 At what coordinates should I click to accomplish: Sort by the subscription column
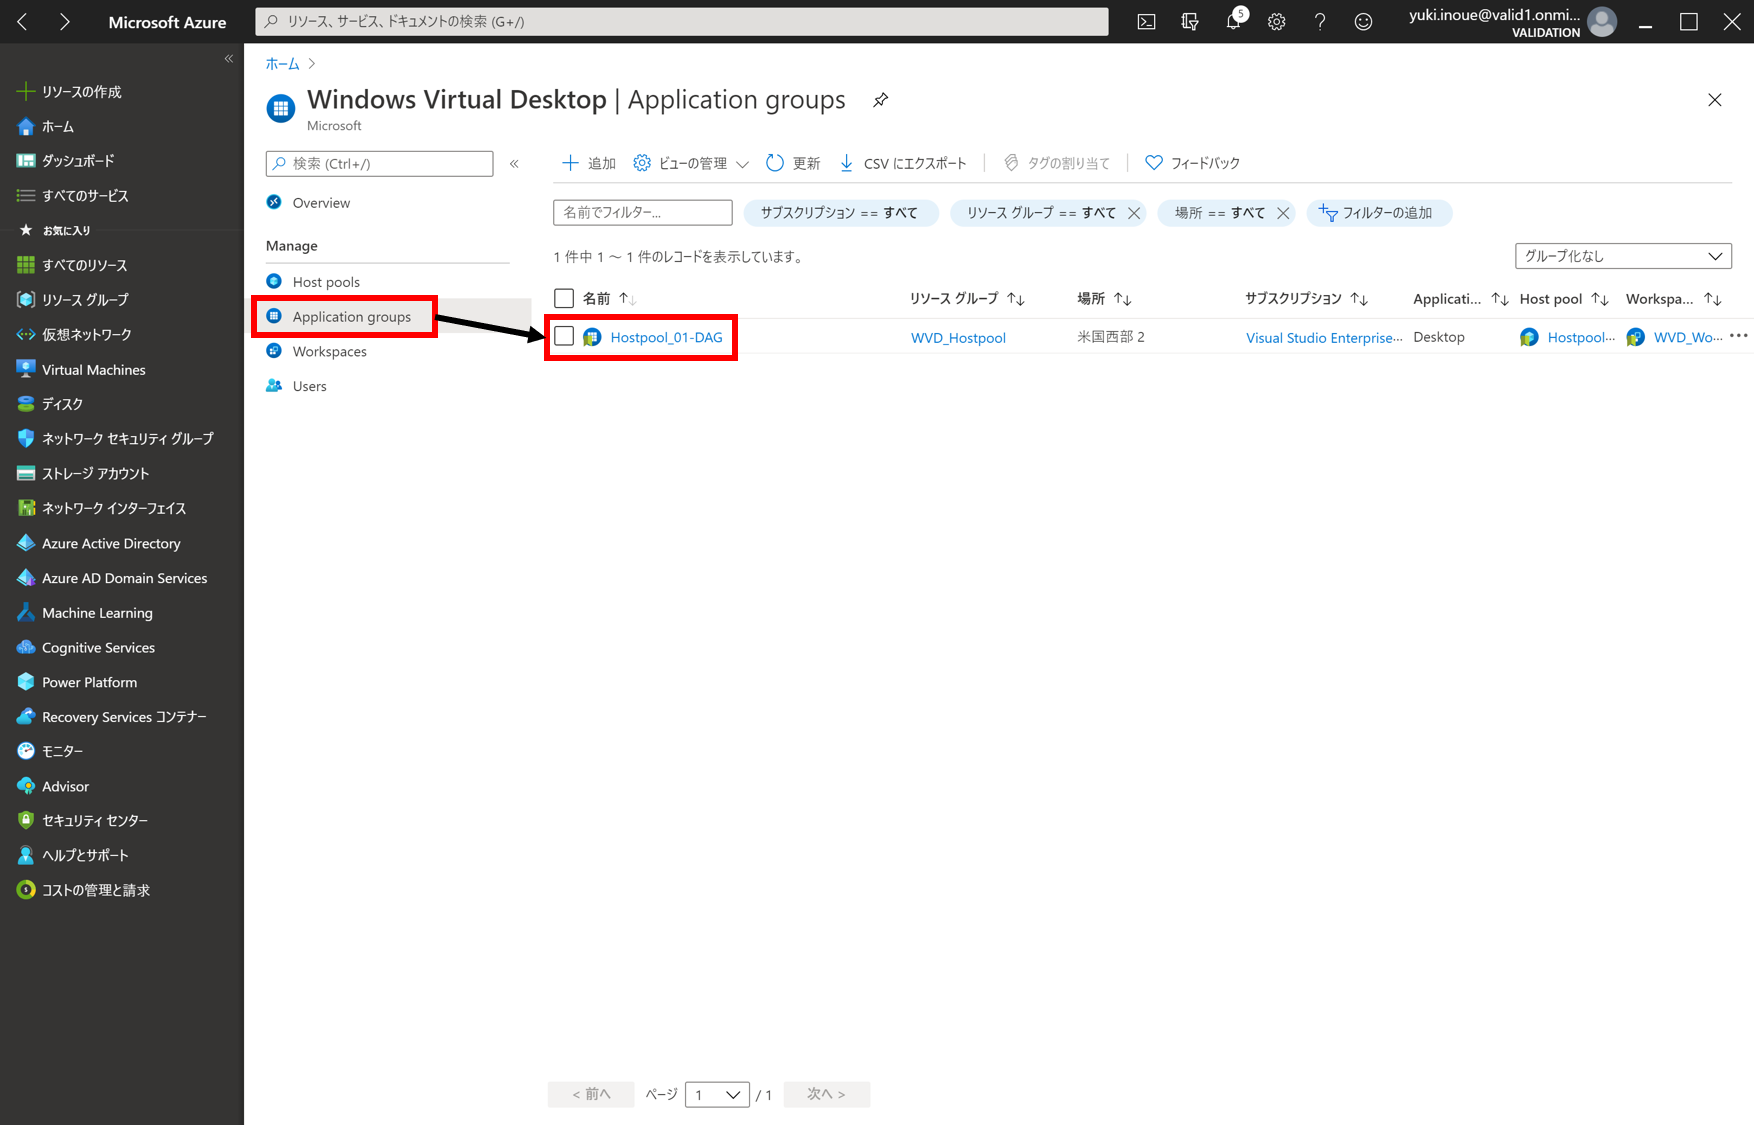coord(1306,298)
